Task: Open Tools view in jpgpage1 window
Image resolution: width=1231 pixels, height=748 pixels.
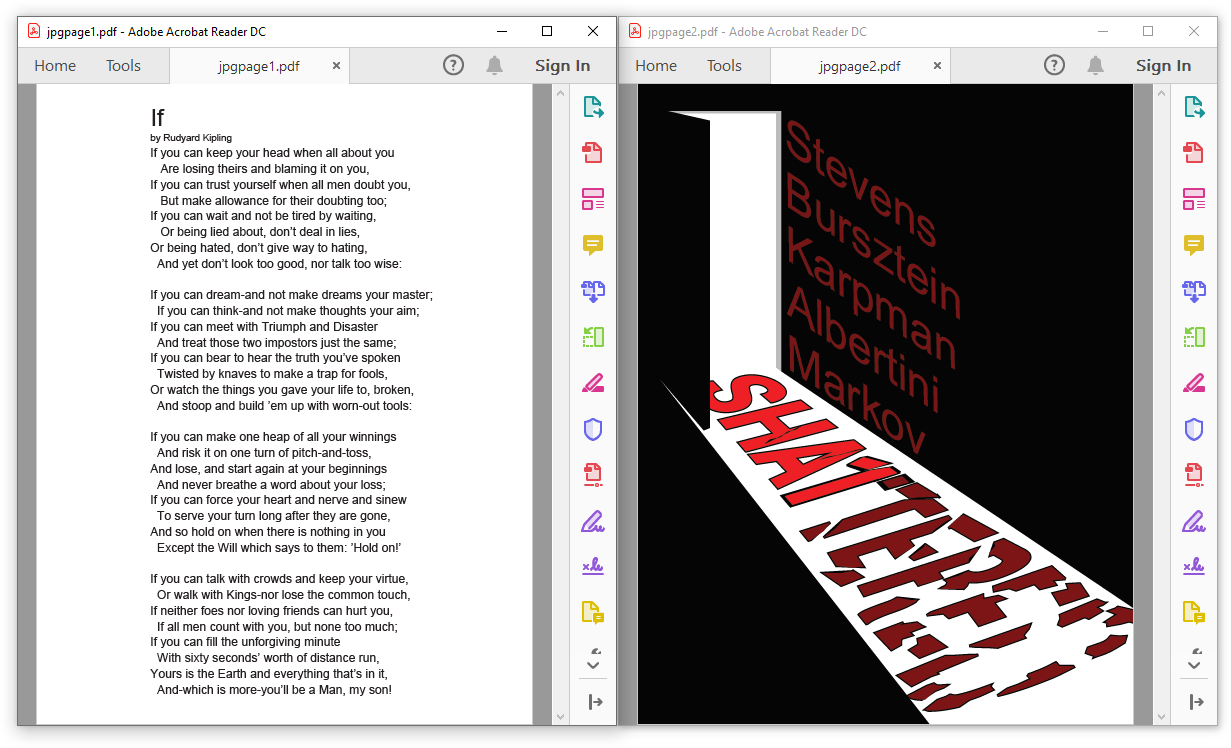Action: click(x=124, y=66)
